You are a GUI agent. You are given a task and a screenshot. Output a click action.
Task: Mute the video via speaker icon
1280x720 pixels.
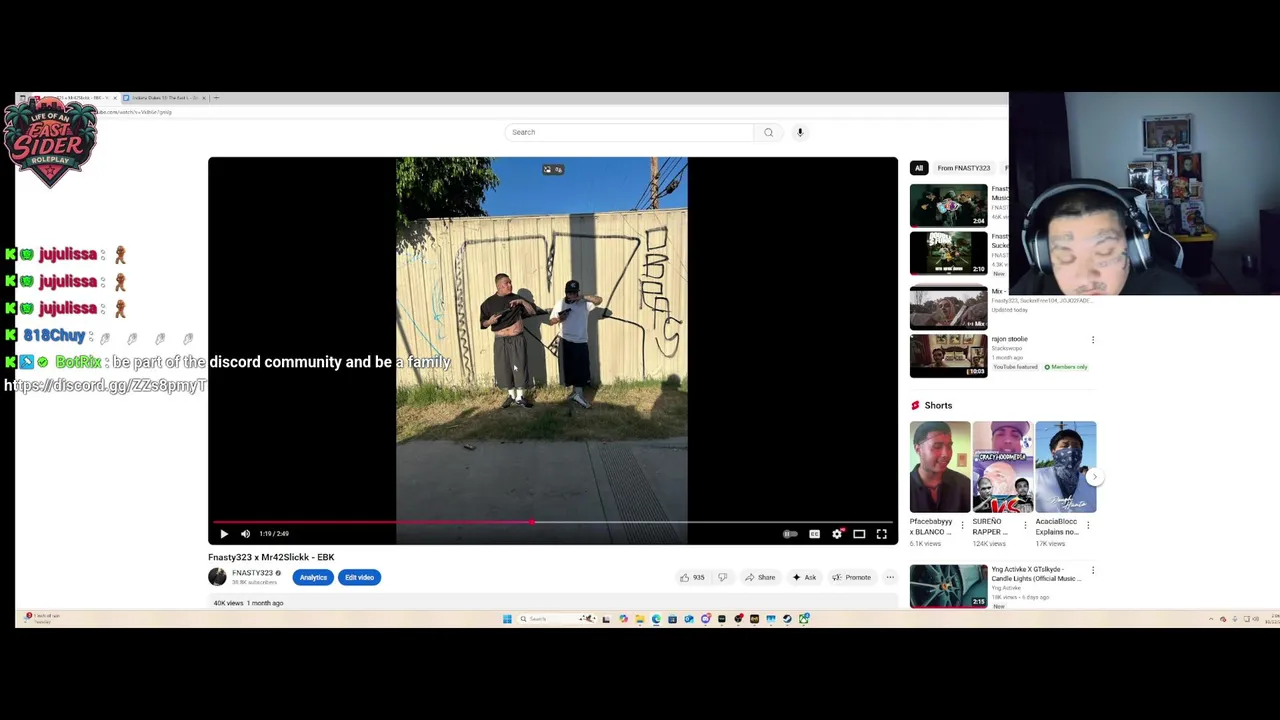[x=245, y=534]
